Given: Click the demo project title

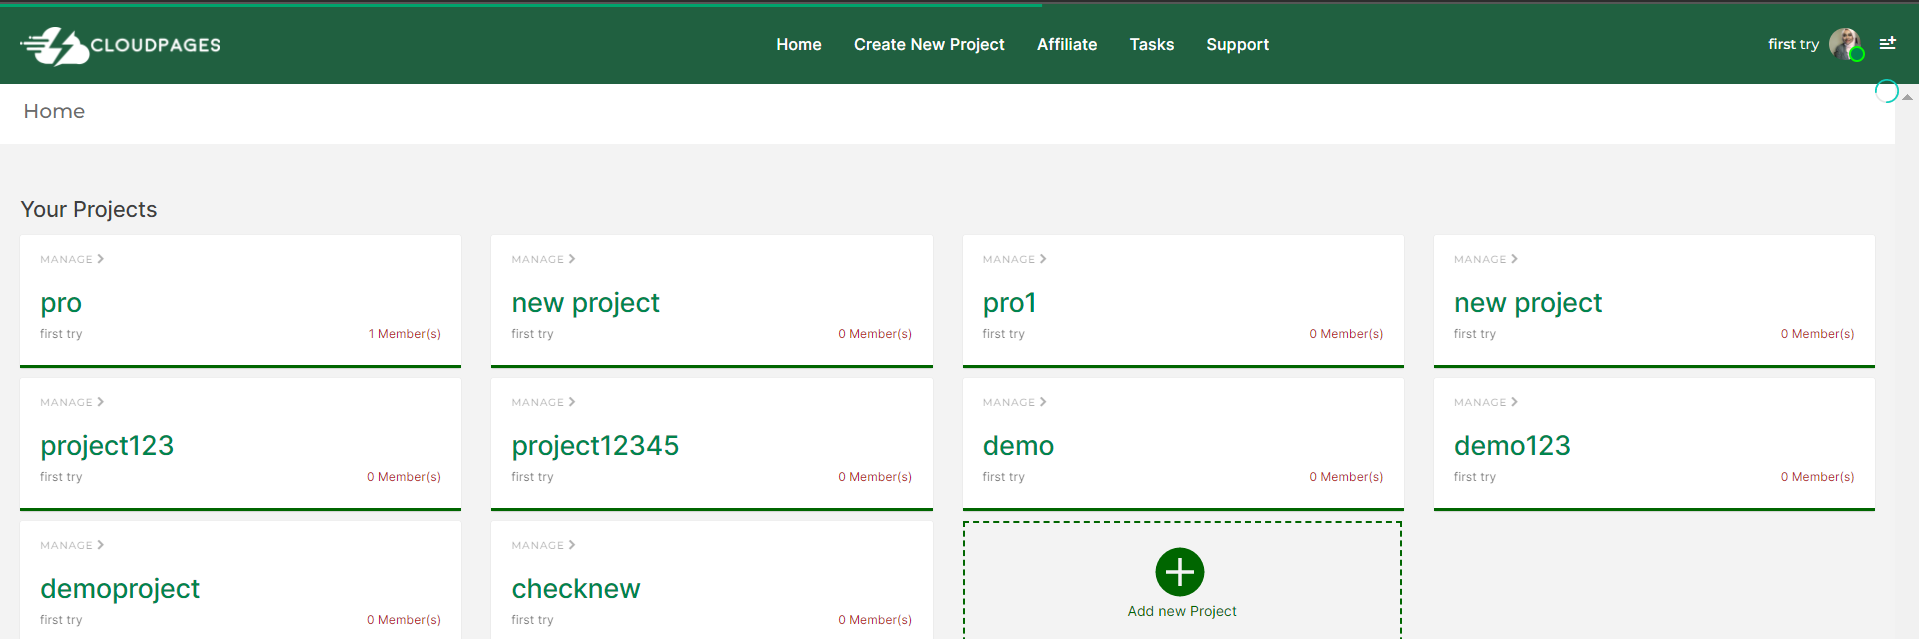Looking at the screenshot, I should [x=1018, y=446].
